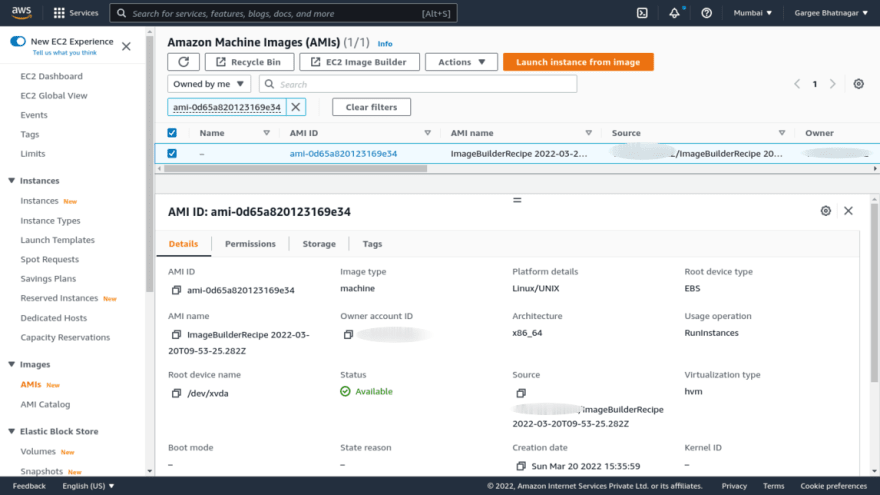880x495 pixels.
Task: Sort by the AMI ID column arrow
Action: [428, 133]
